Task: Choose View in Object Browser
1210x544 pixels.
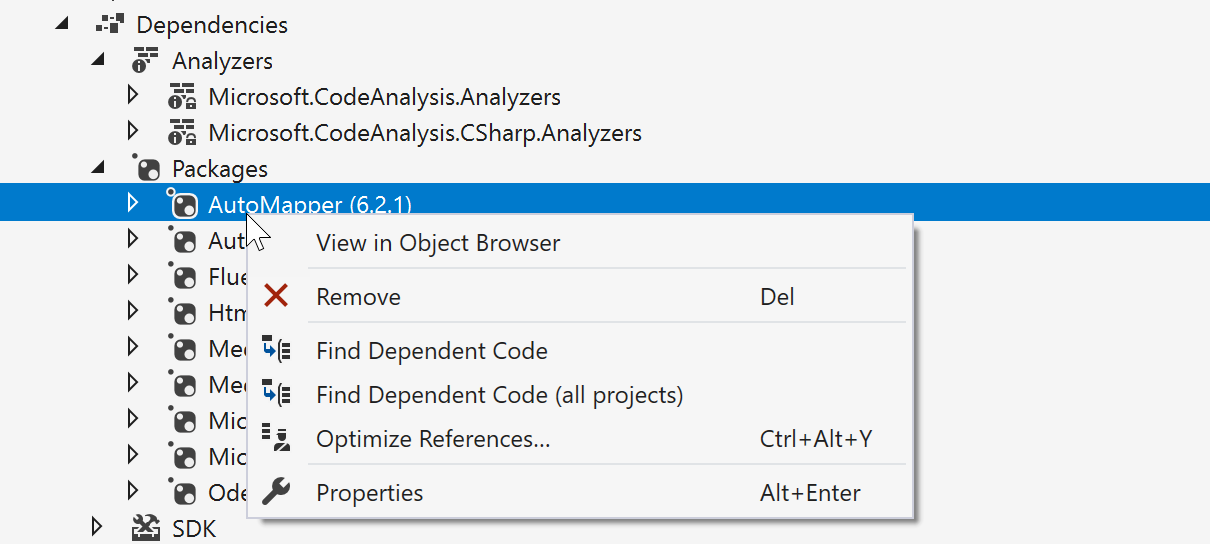Action: (438, 243)
